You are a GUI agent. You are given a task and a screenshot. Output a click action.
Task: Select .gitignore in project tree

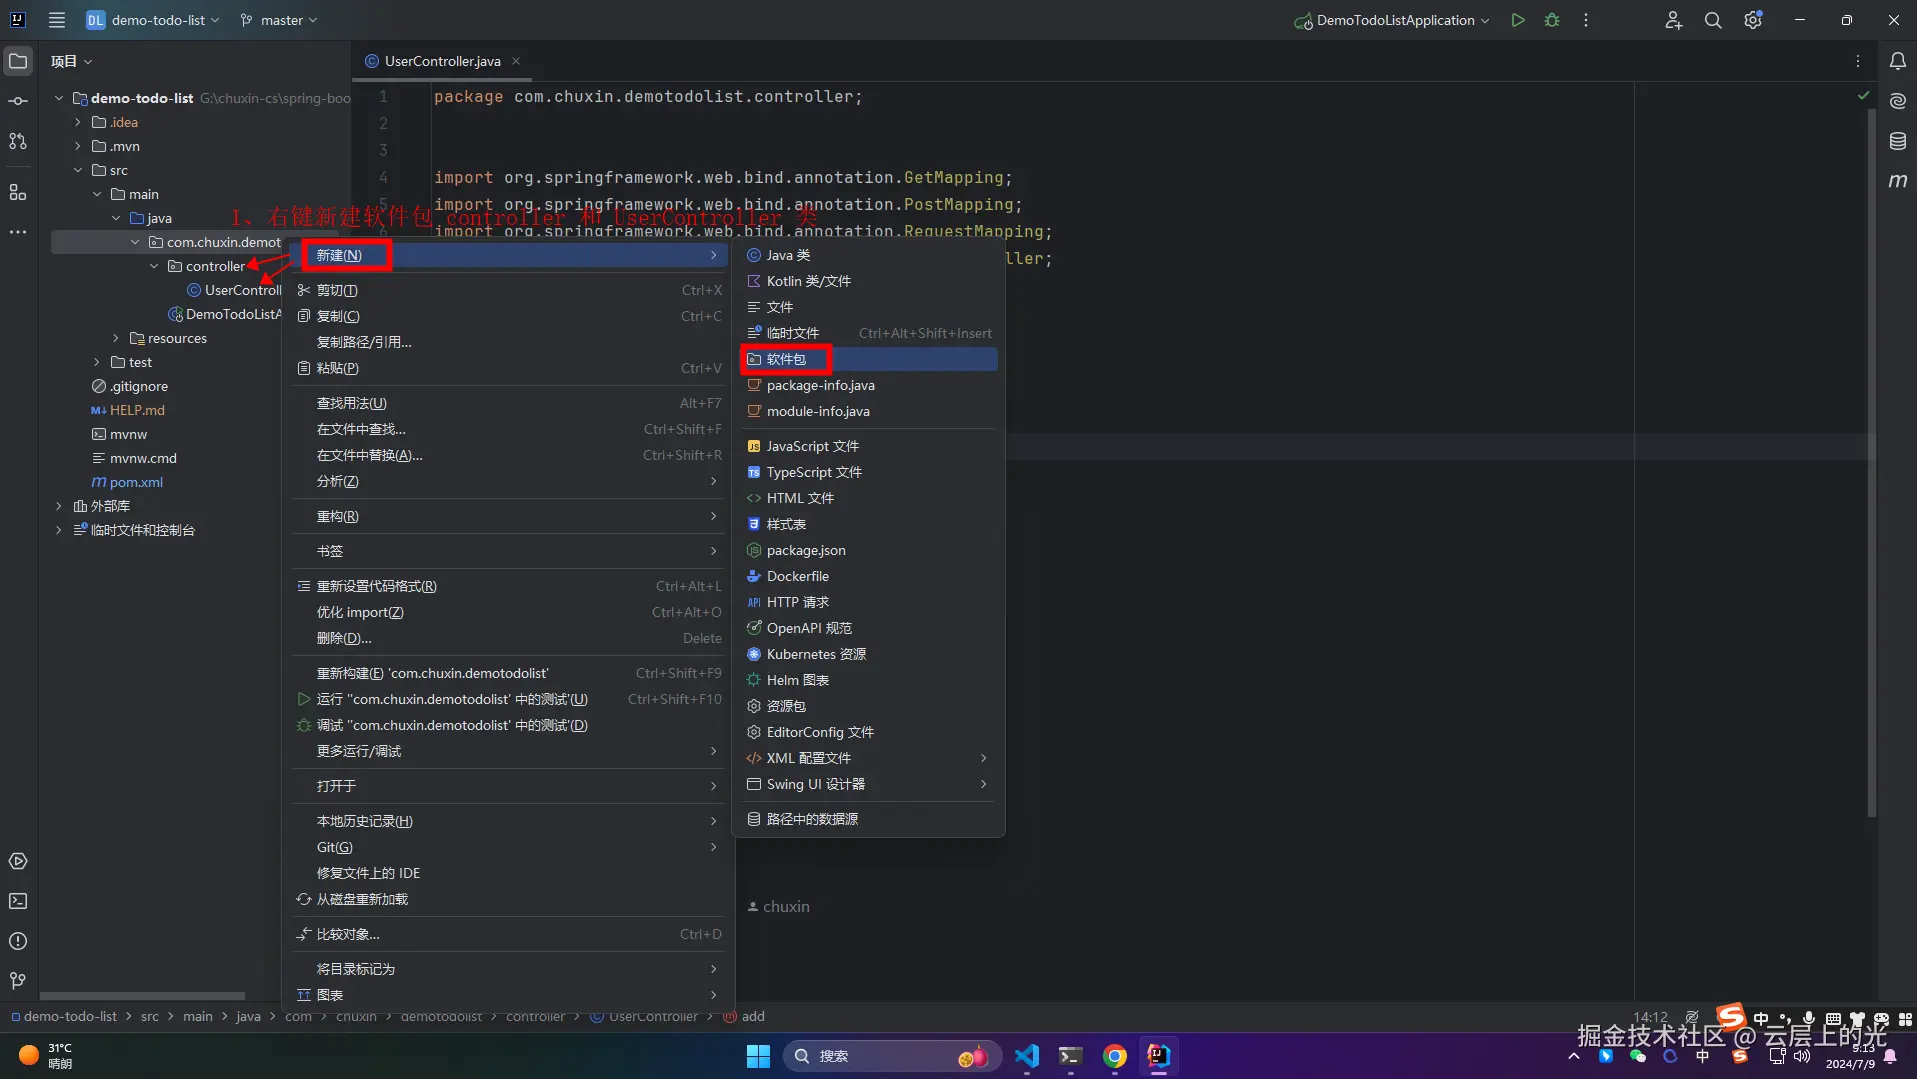point(139,386)
